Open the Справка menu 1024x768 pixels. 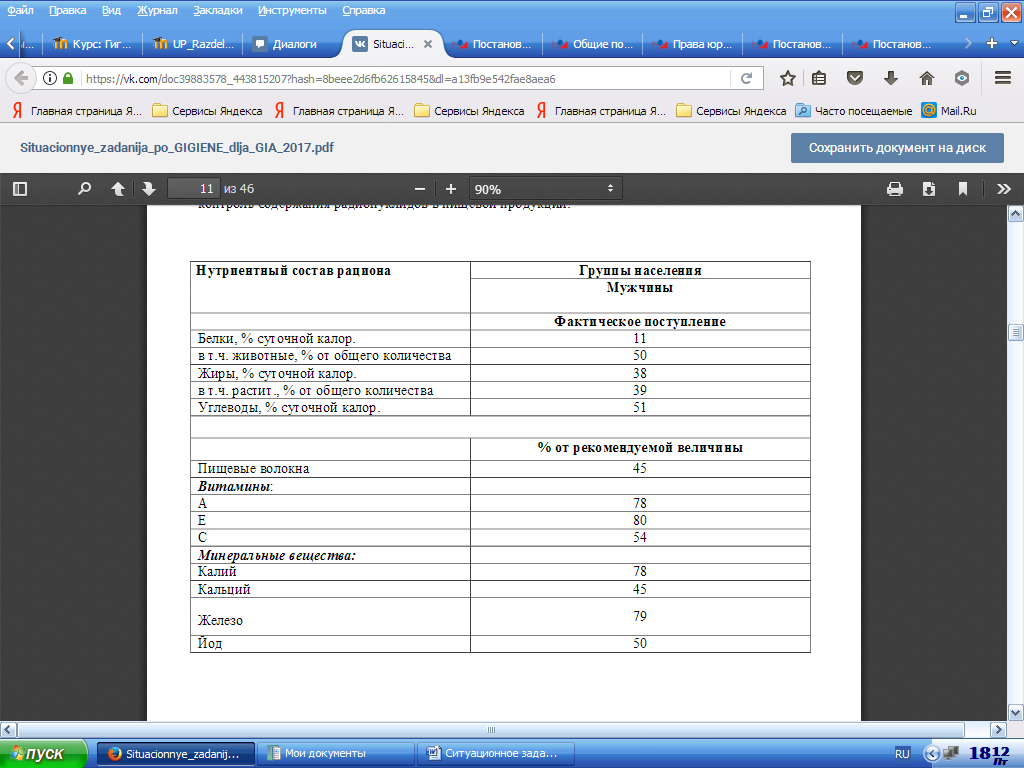click(364, 10)
